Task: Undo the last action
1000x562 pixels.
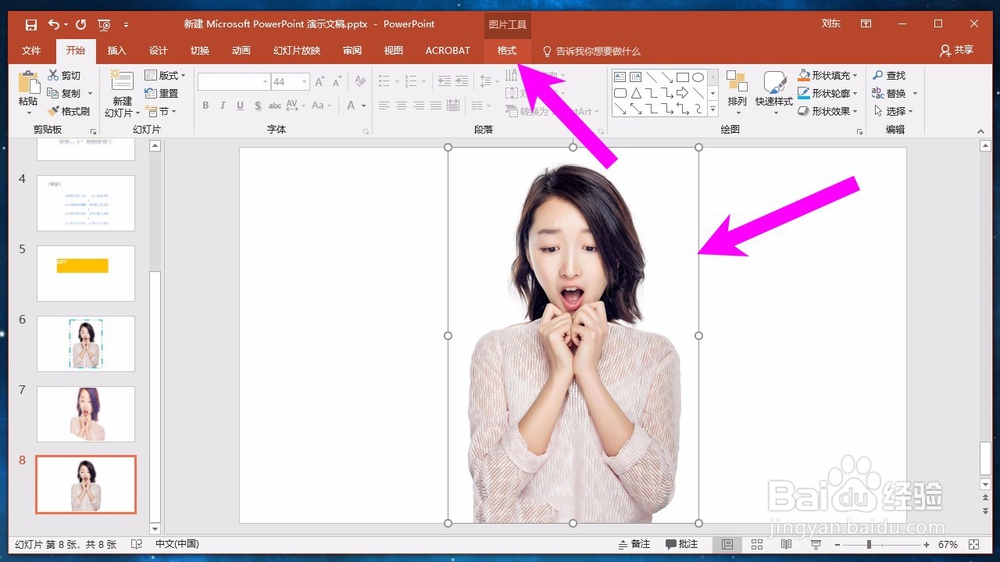Action: [x=54, y=24]
